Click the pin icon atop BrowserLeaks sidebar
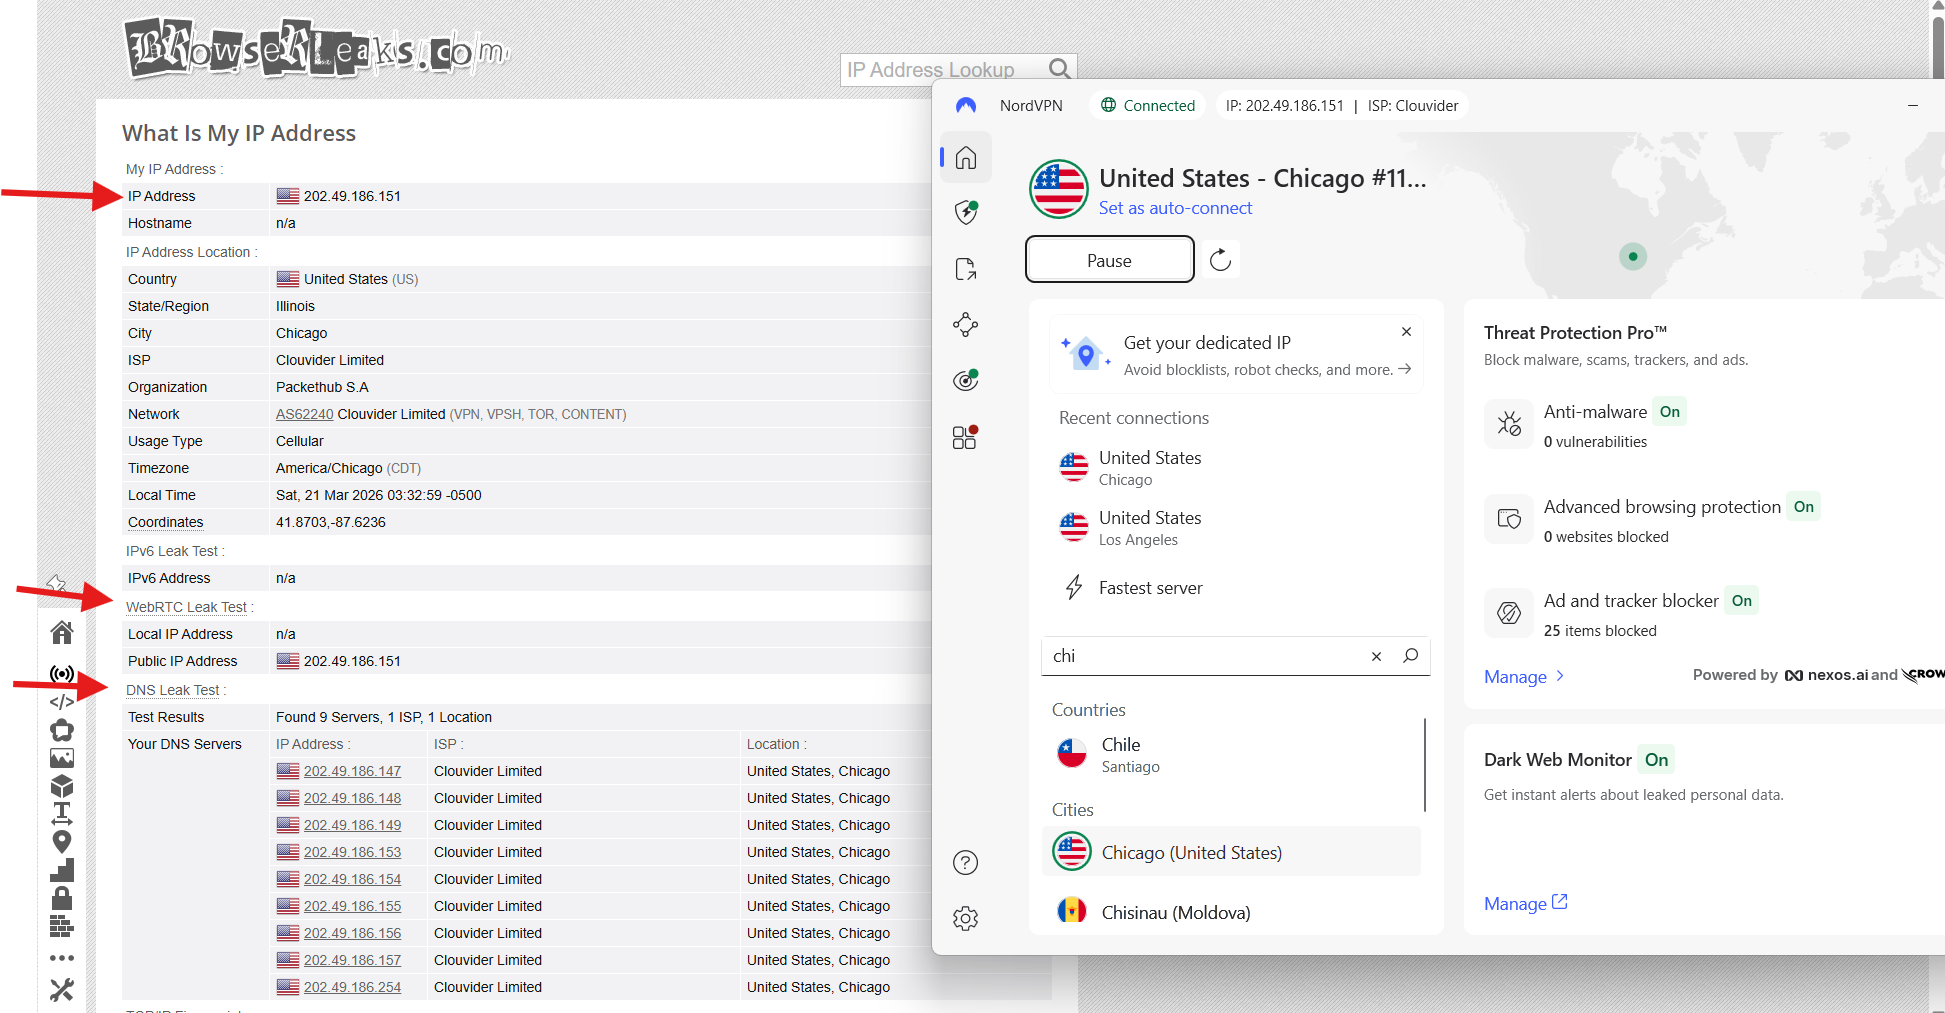Viewport: 1945px width, 1013px height. pyautogui.click(x=56, y=583)
